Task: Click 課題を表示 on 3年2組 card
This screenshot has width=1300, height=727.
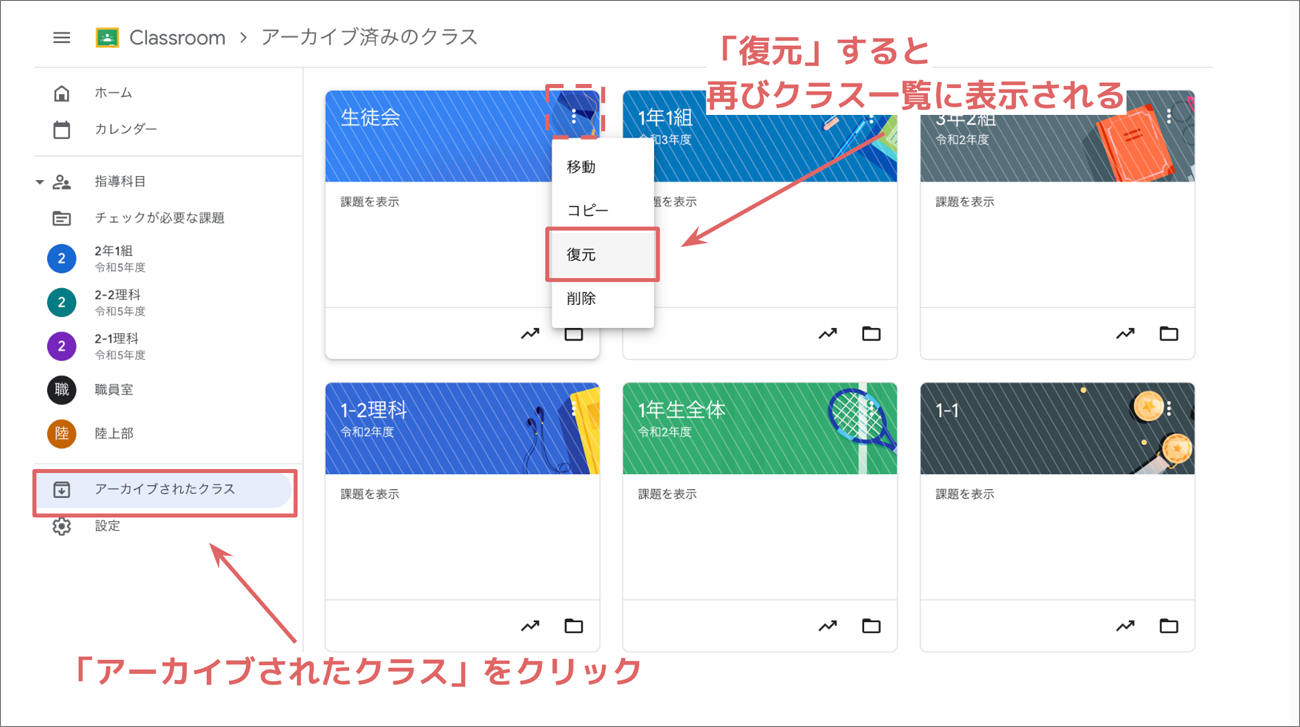Action: (965, 202)
